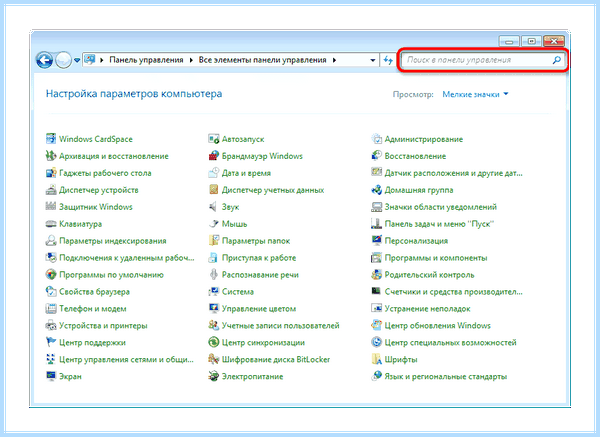Expand arrow after Все элементы панели управления
Screen dimensions: 600x437
tap(334, 60)
